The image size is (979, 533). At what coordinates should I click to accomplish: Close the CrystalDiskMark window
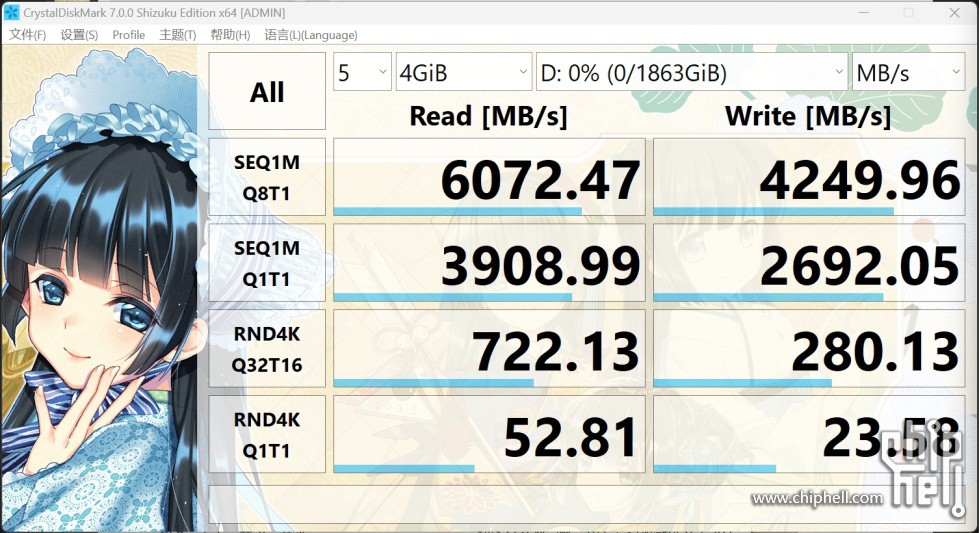point(955,12)
